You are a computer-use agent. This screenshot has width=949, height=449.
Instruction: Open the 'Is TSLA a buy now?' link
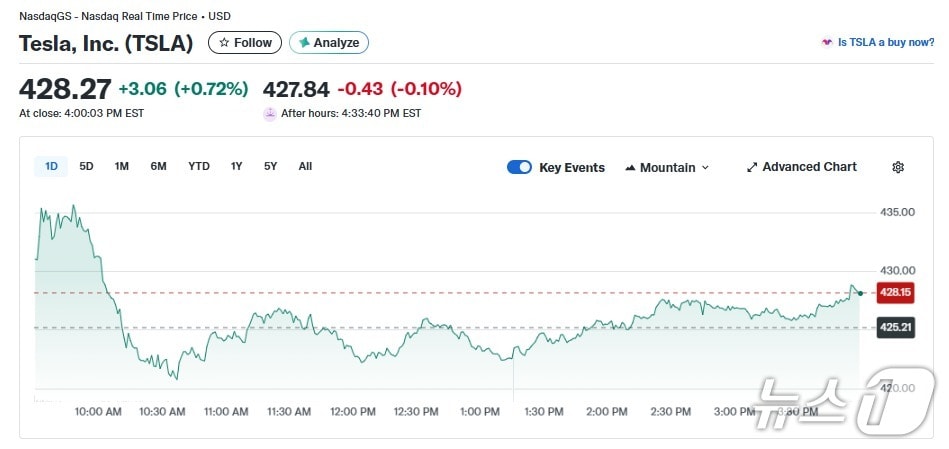(886, 43)
